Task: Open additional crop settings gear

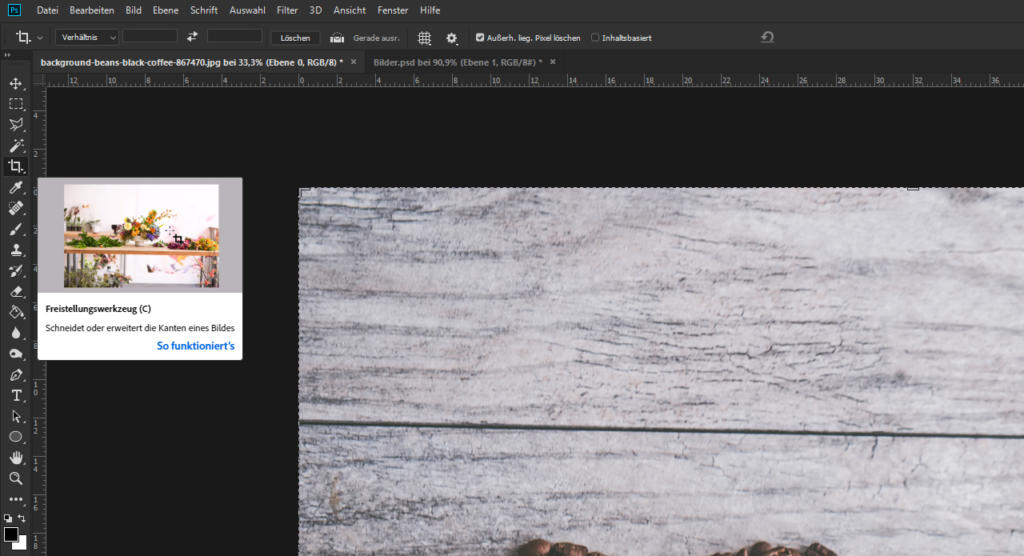Action: (x=451, y=38)
